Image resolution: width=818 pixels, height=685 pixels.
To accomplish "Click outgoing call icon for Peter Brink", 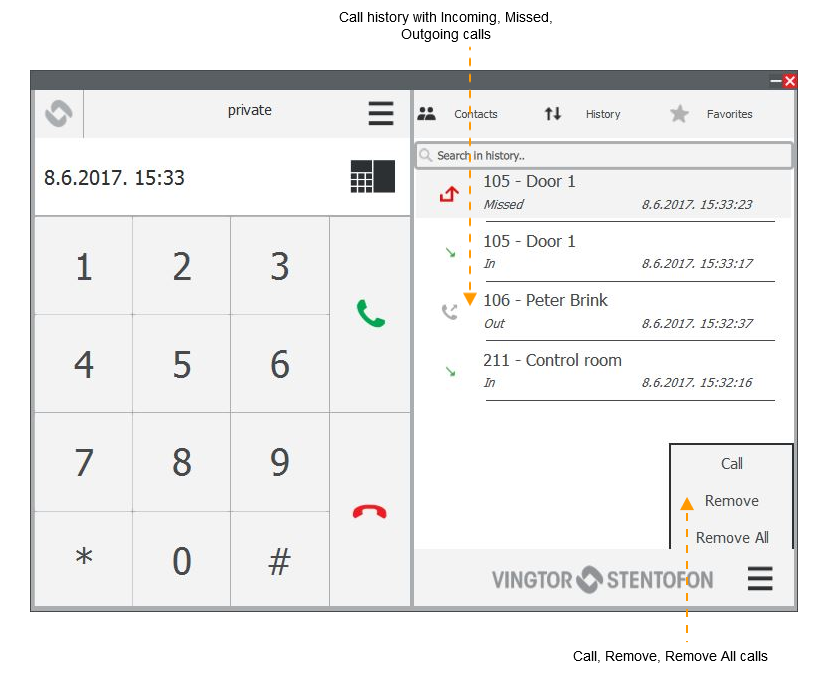I will (x=450, y=311).
